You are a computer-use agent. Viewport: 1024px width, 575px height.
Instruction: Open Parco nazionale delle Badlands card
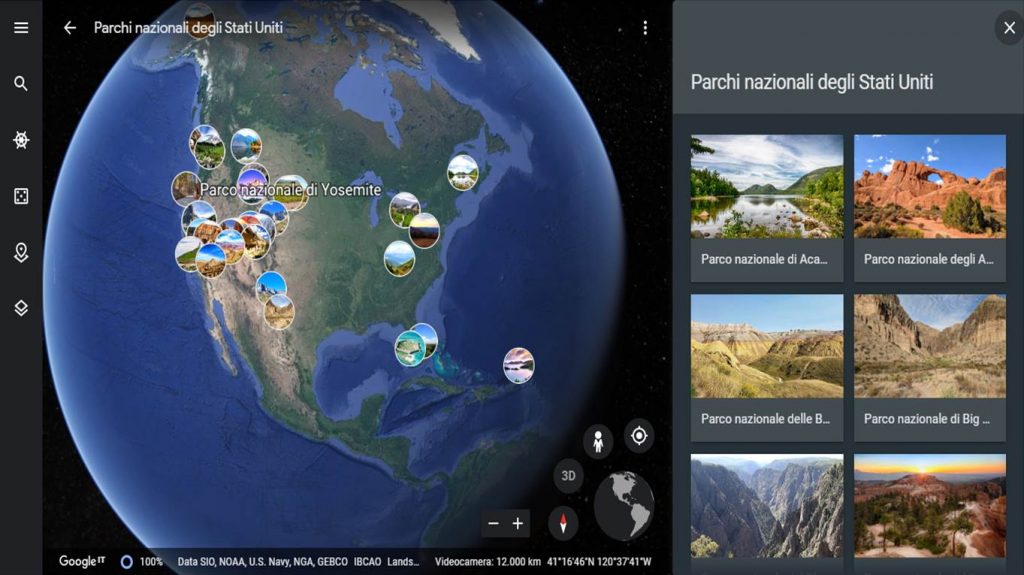pyautogui.click(x=767, y=368)
